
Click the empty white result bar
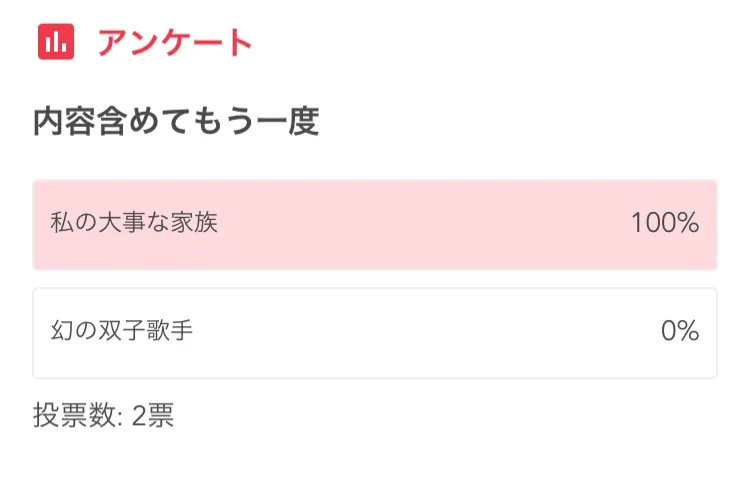(x=374, y=333)
